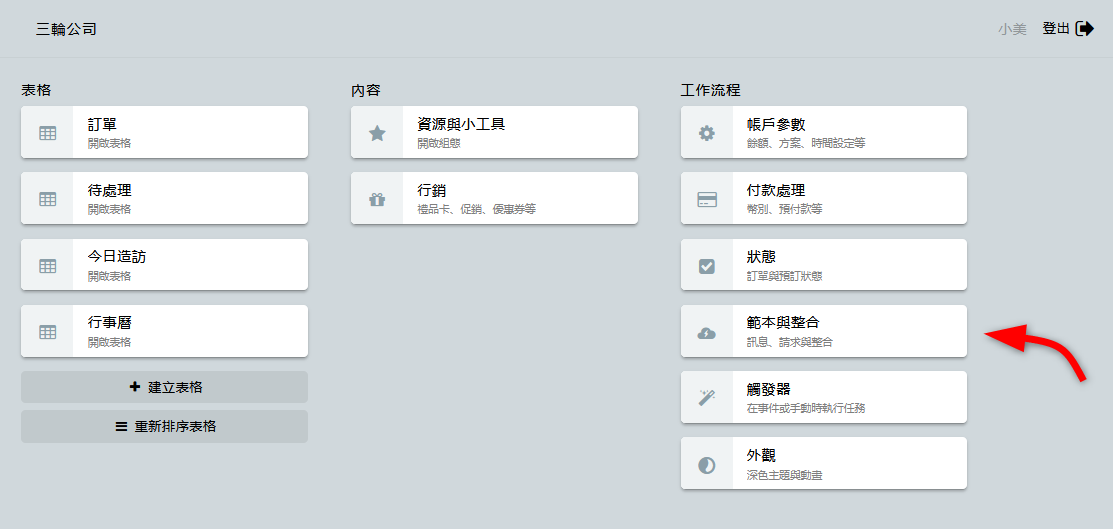Click the user name 小美
The width and height of the screenshot is (1113, 529).
[x=1012, y=29]
